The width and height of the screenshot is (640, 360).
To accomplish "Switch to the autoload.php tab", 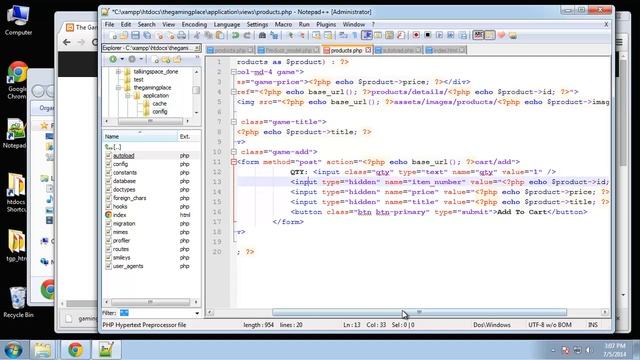I will coord(398,50).
